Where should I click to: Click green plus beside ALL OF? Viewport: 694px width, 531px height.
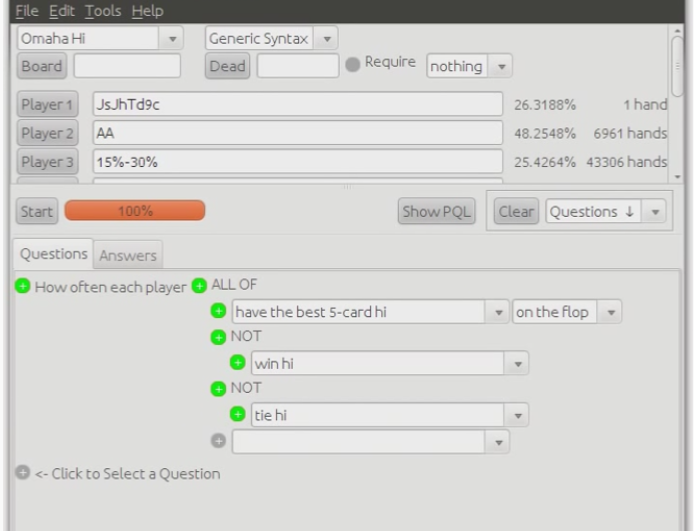199,286
